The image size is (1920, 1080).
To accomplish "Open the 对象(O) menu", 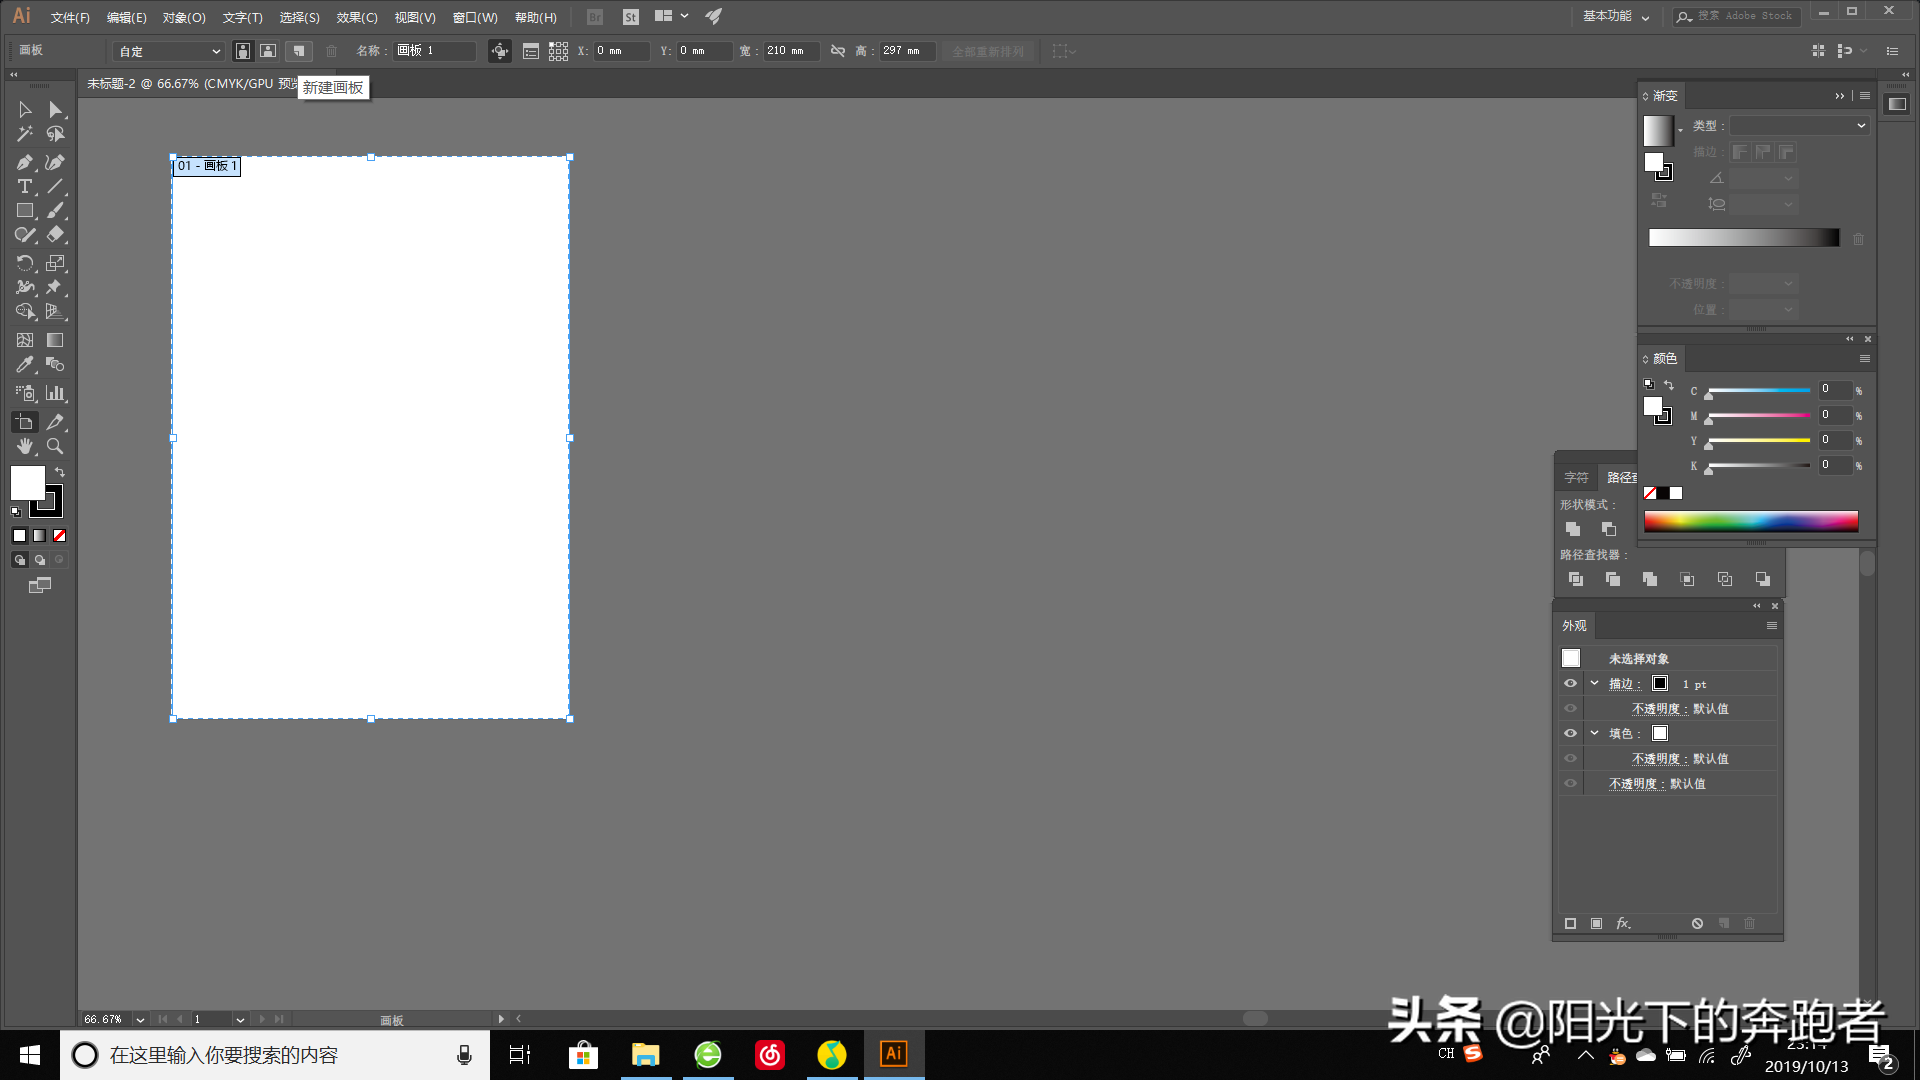I will point(184,17).
